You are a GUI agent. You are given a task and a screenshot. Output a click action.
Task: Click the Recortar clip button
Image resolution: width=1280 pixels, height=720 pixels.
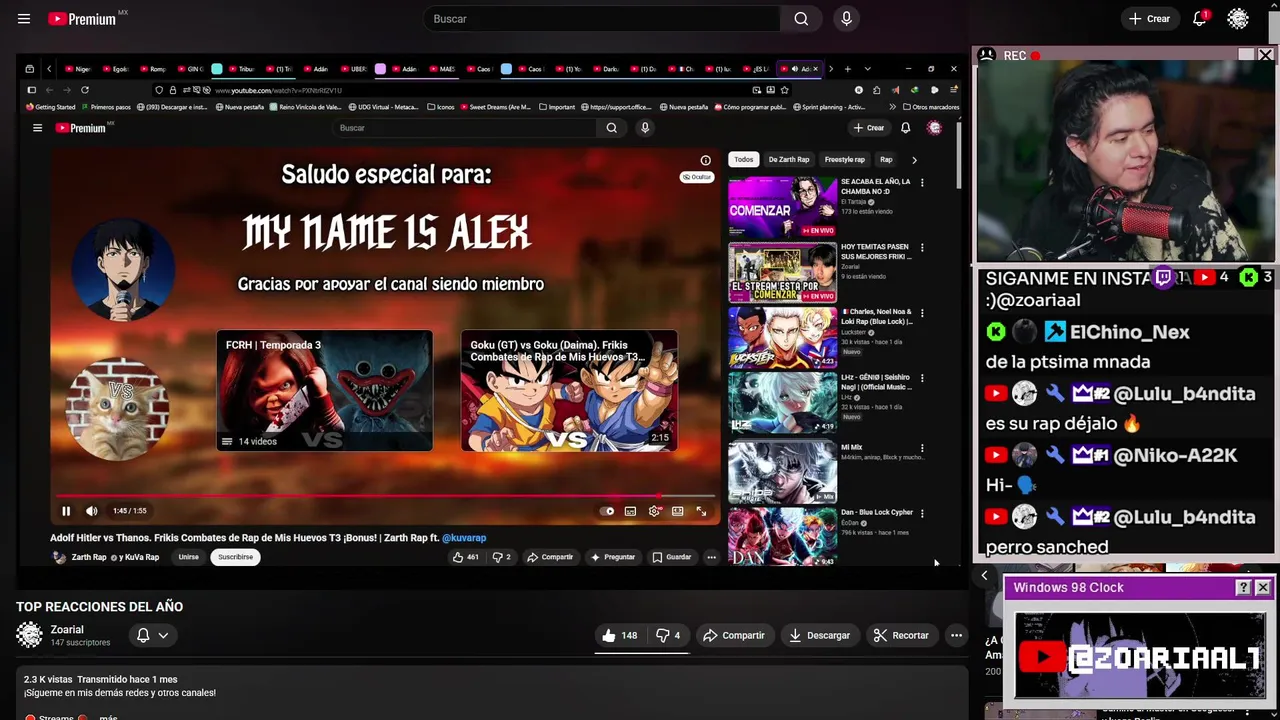click(x=901, y=635)
